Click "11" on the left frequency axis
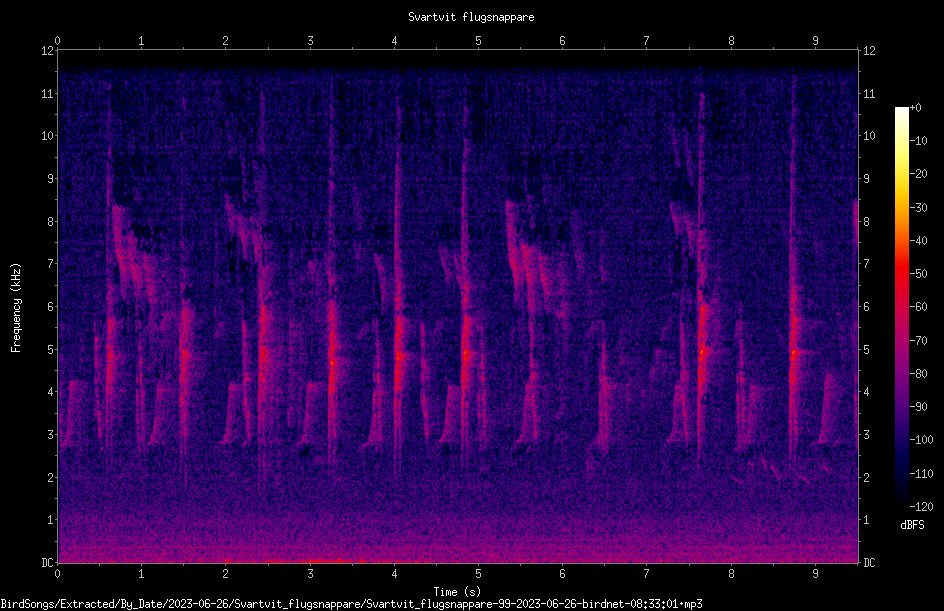Viewport: 944px width, 611px height. pos(47,93)
